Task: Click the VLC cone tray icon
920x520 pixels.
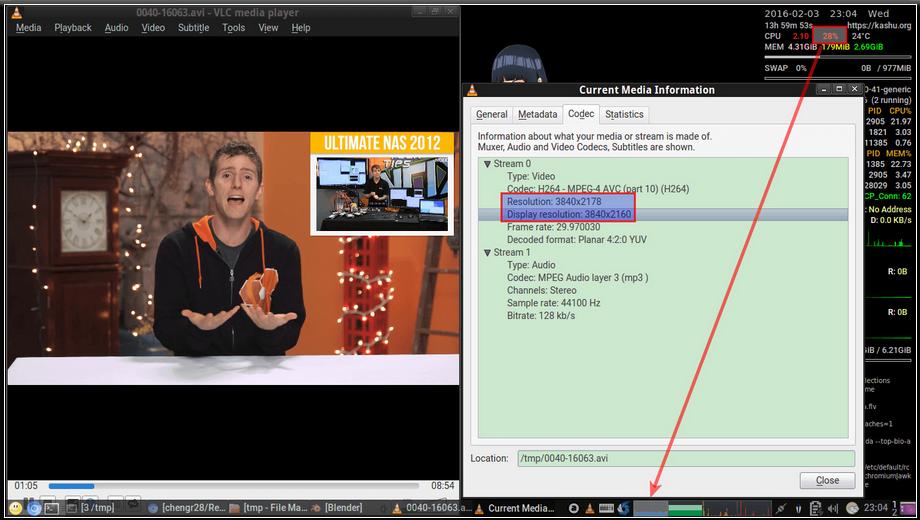Action: 590,508
